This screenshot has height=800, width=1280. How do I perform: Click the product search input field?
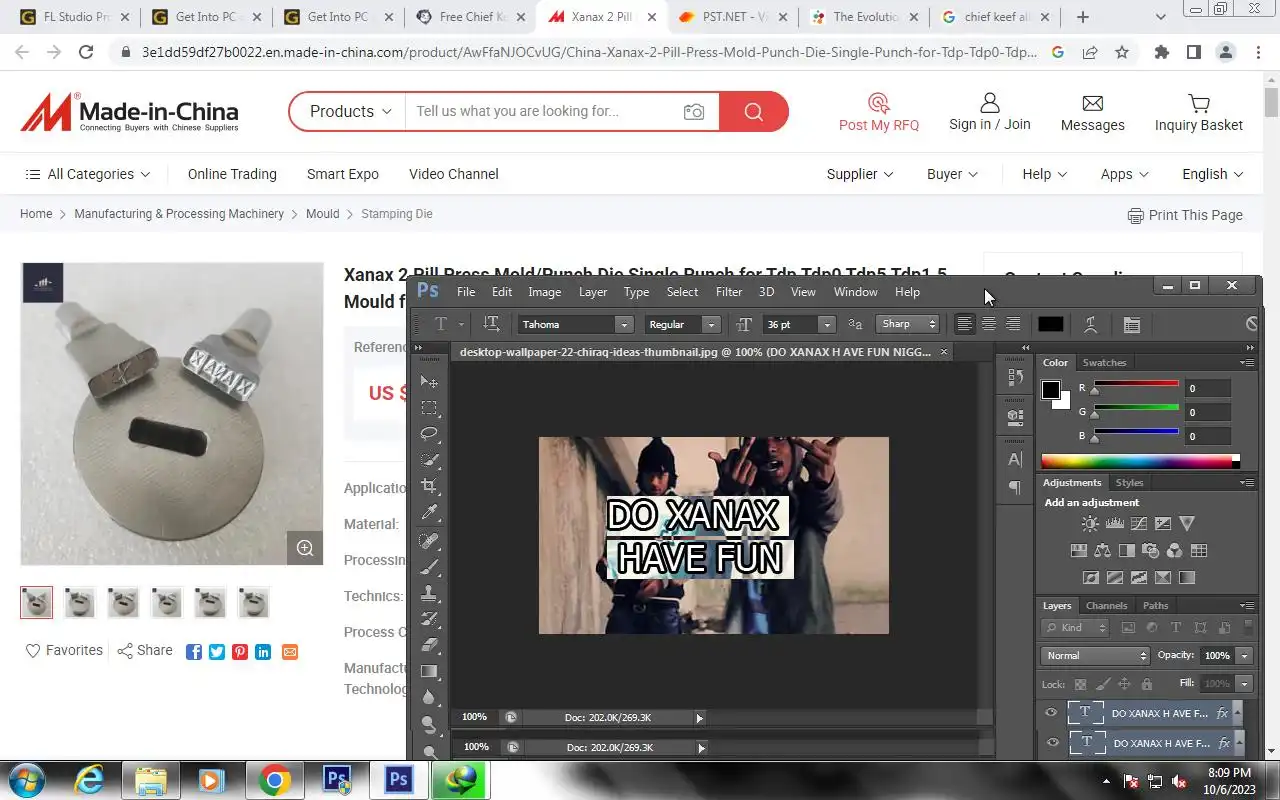pyautogui.click(x=543, y=111)
